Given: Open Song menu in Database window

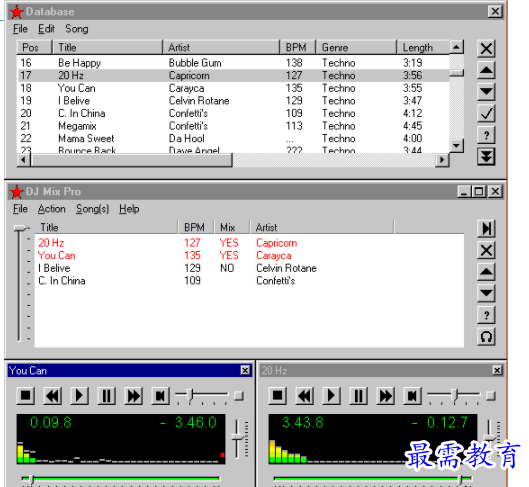Looking at the screenshot, I should [77, 29].
